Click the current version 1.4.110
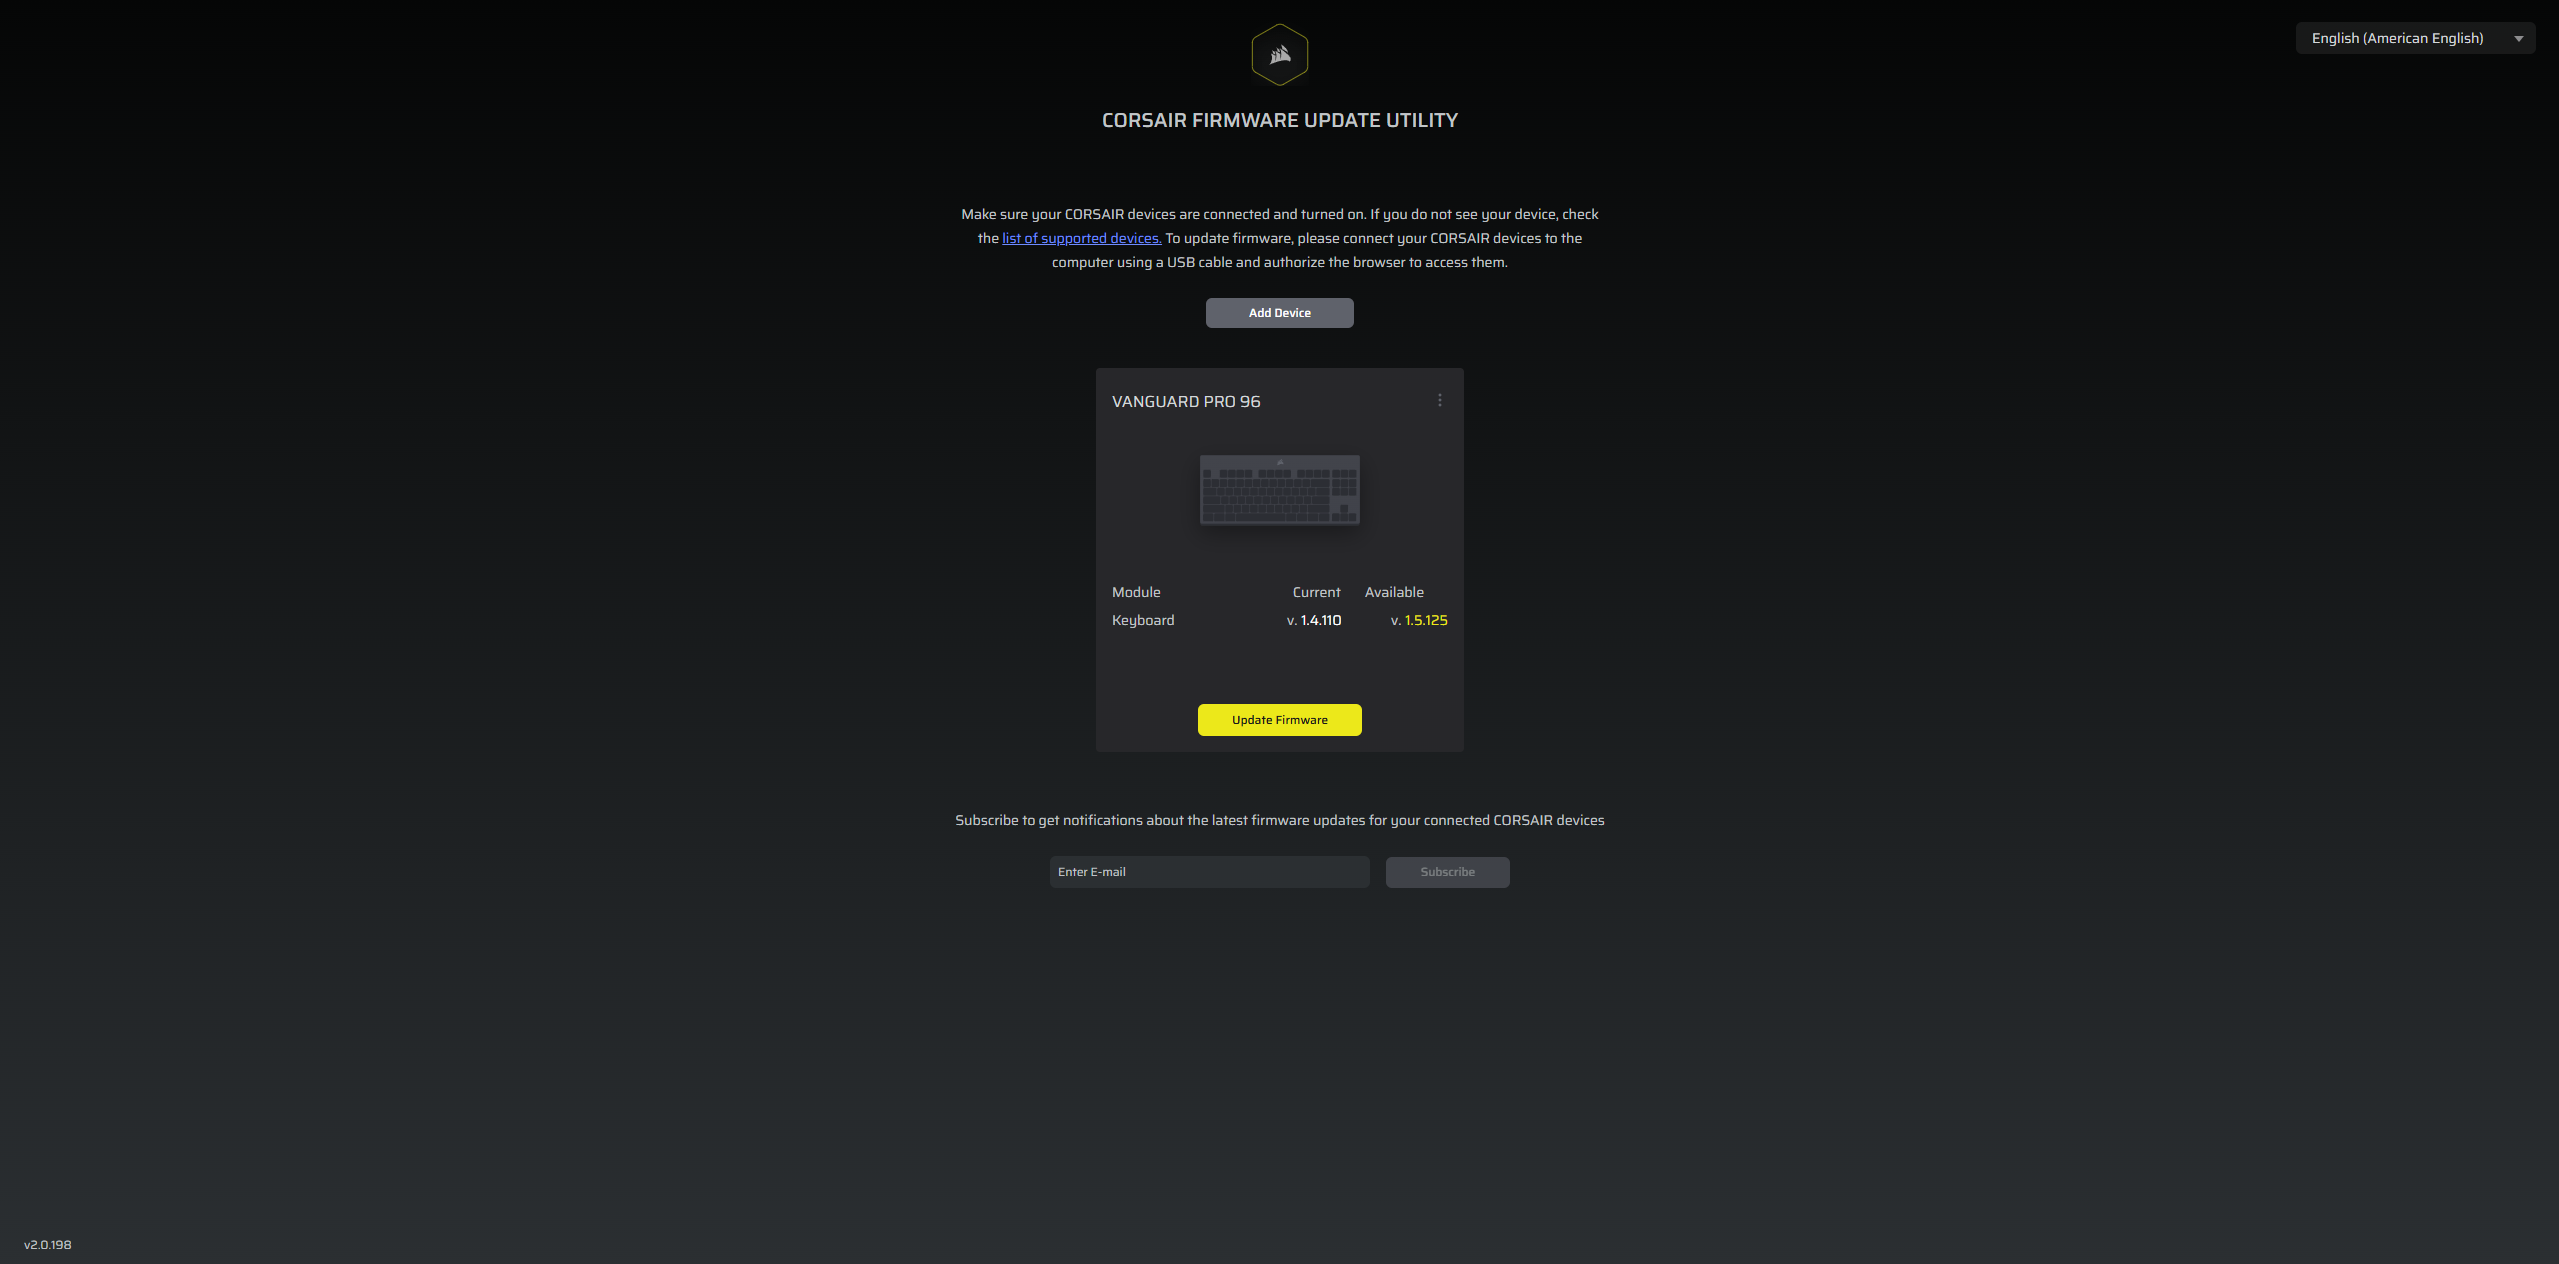Image resolution: width=2559 pixels, height=1264 pixels. [1319, 620]
